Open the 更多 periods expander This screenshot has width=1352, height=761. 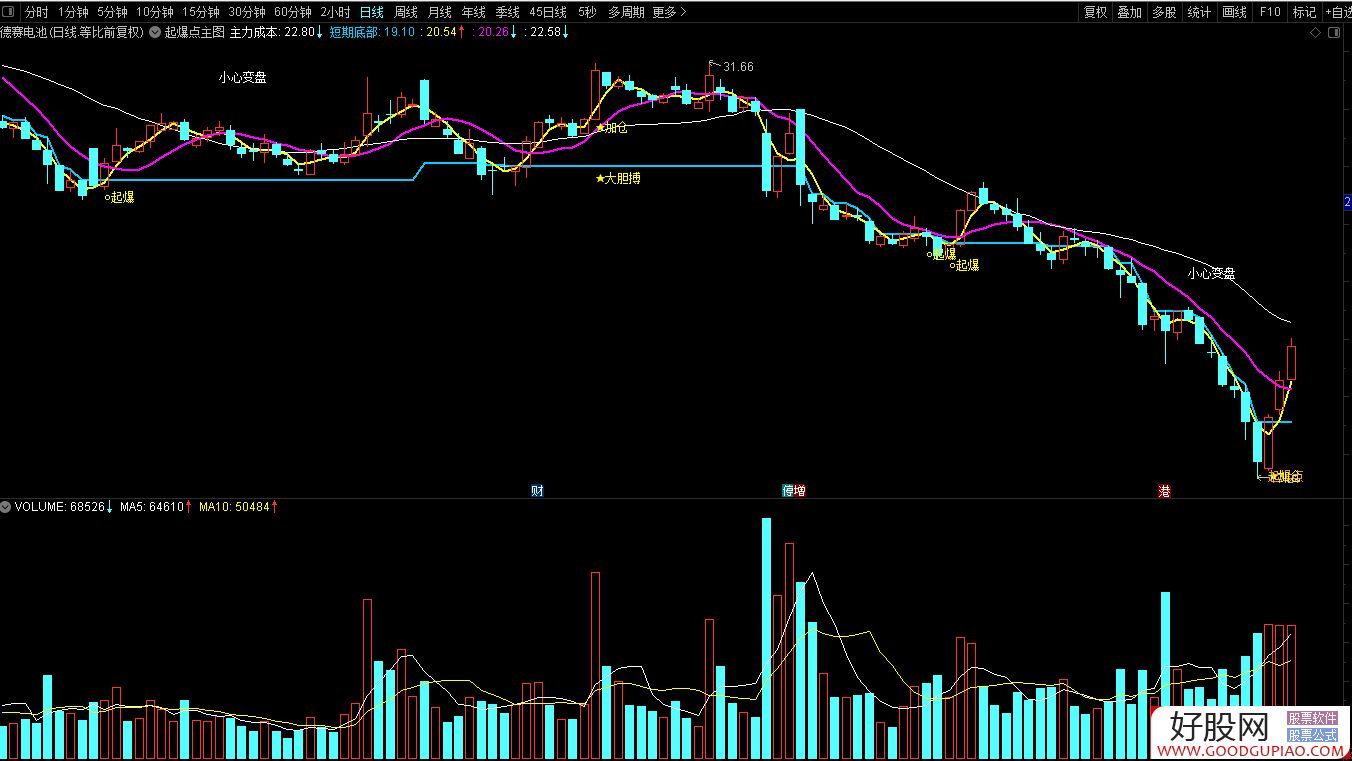[669, 12]
